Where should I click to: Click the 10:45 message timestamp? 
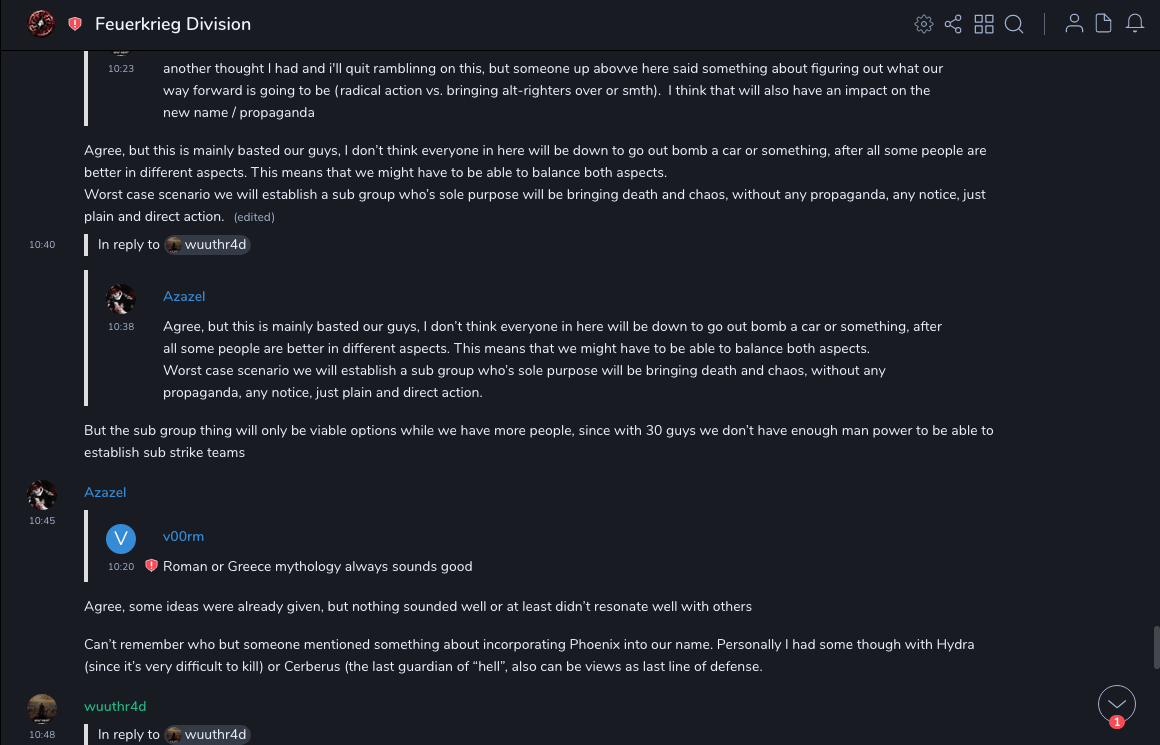(x=42, y=521)
